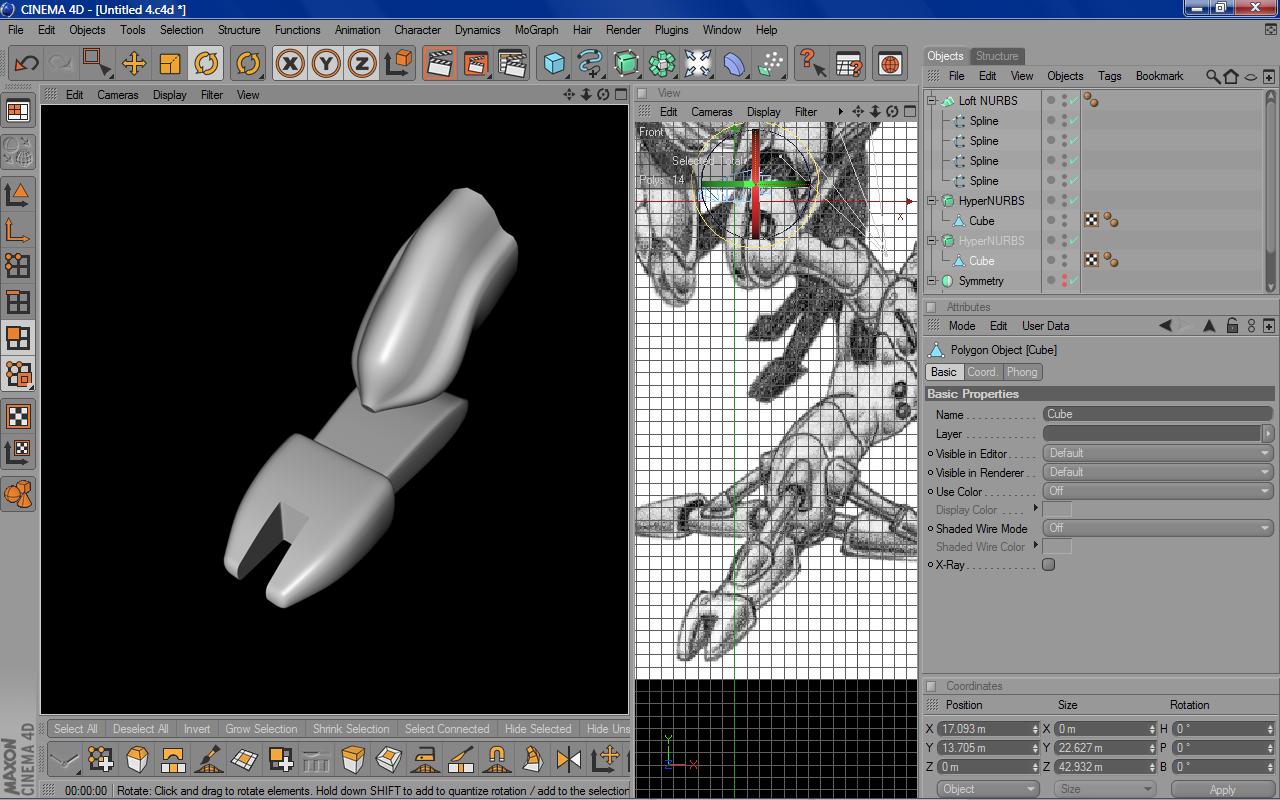Select the Magnet tool in bottom toolbar
The height and width of the screenshot is (800, 1280).
pos(497,760)
